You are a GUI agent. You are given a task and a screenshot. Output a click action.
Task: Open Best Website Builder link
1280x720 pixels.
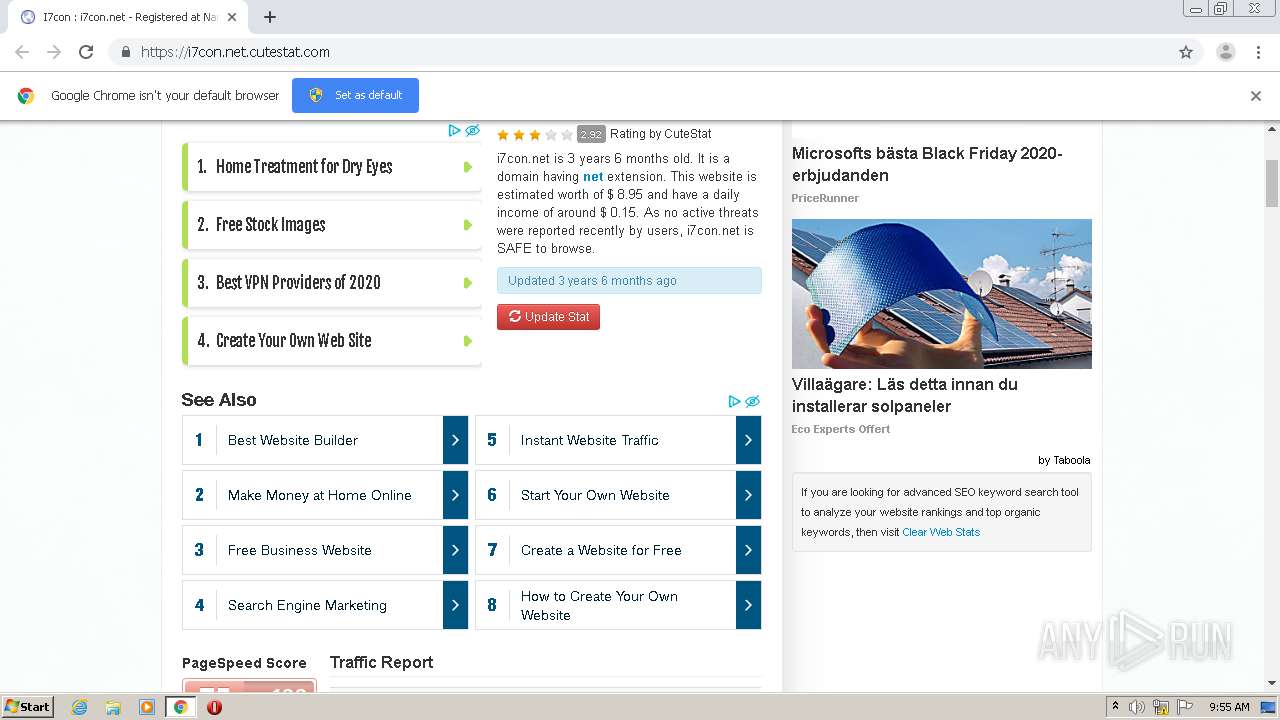pyautogui.click(x=293, y=440)
